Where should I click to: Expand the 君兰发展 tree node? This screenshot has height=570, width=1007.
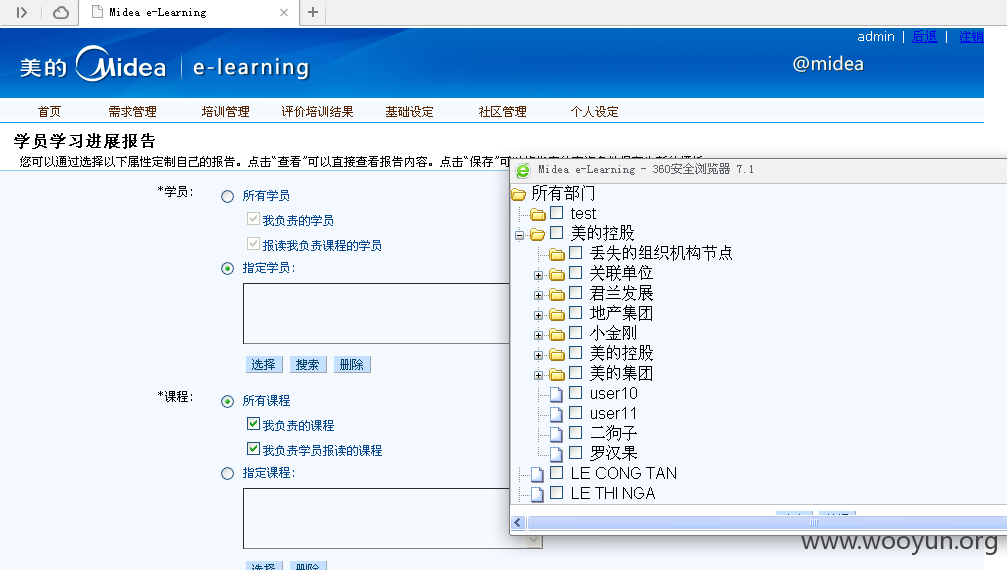[538, 295]
